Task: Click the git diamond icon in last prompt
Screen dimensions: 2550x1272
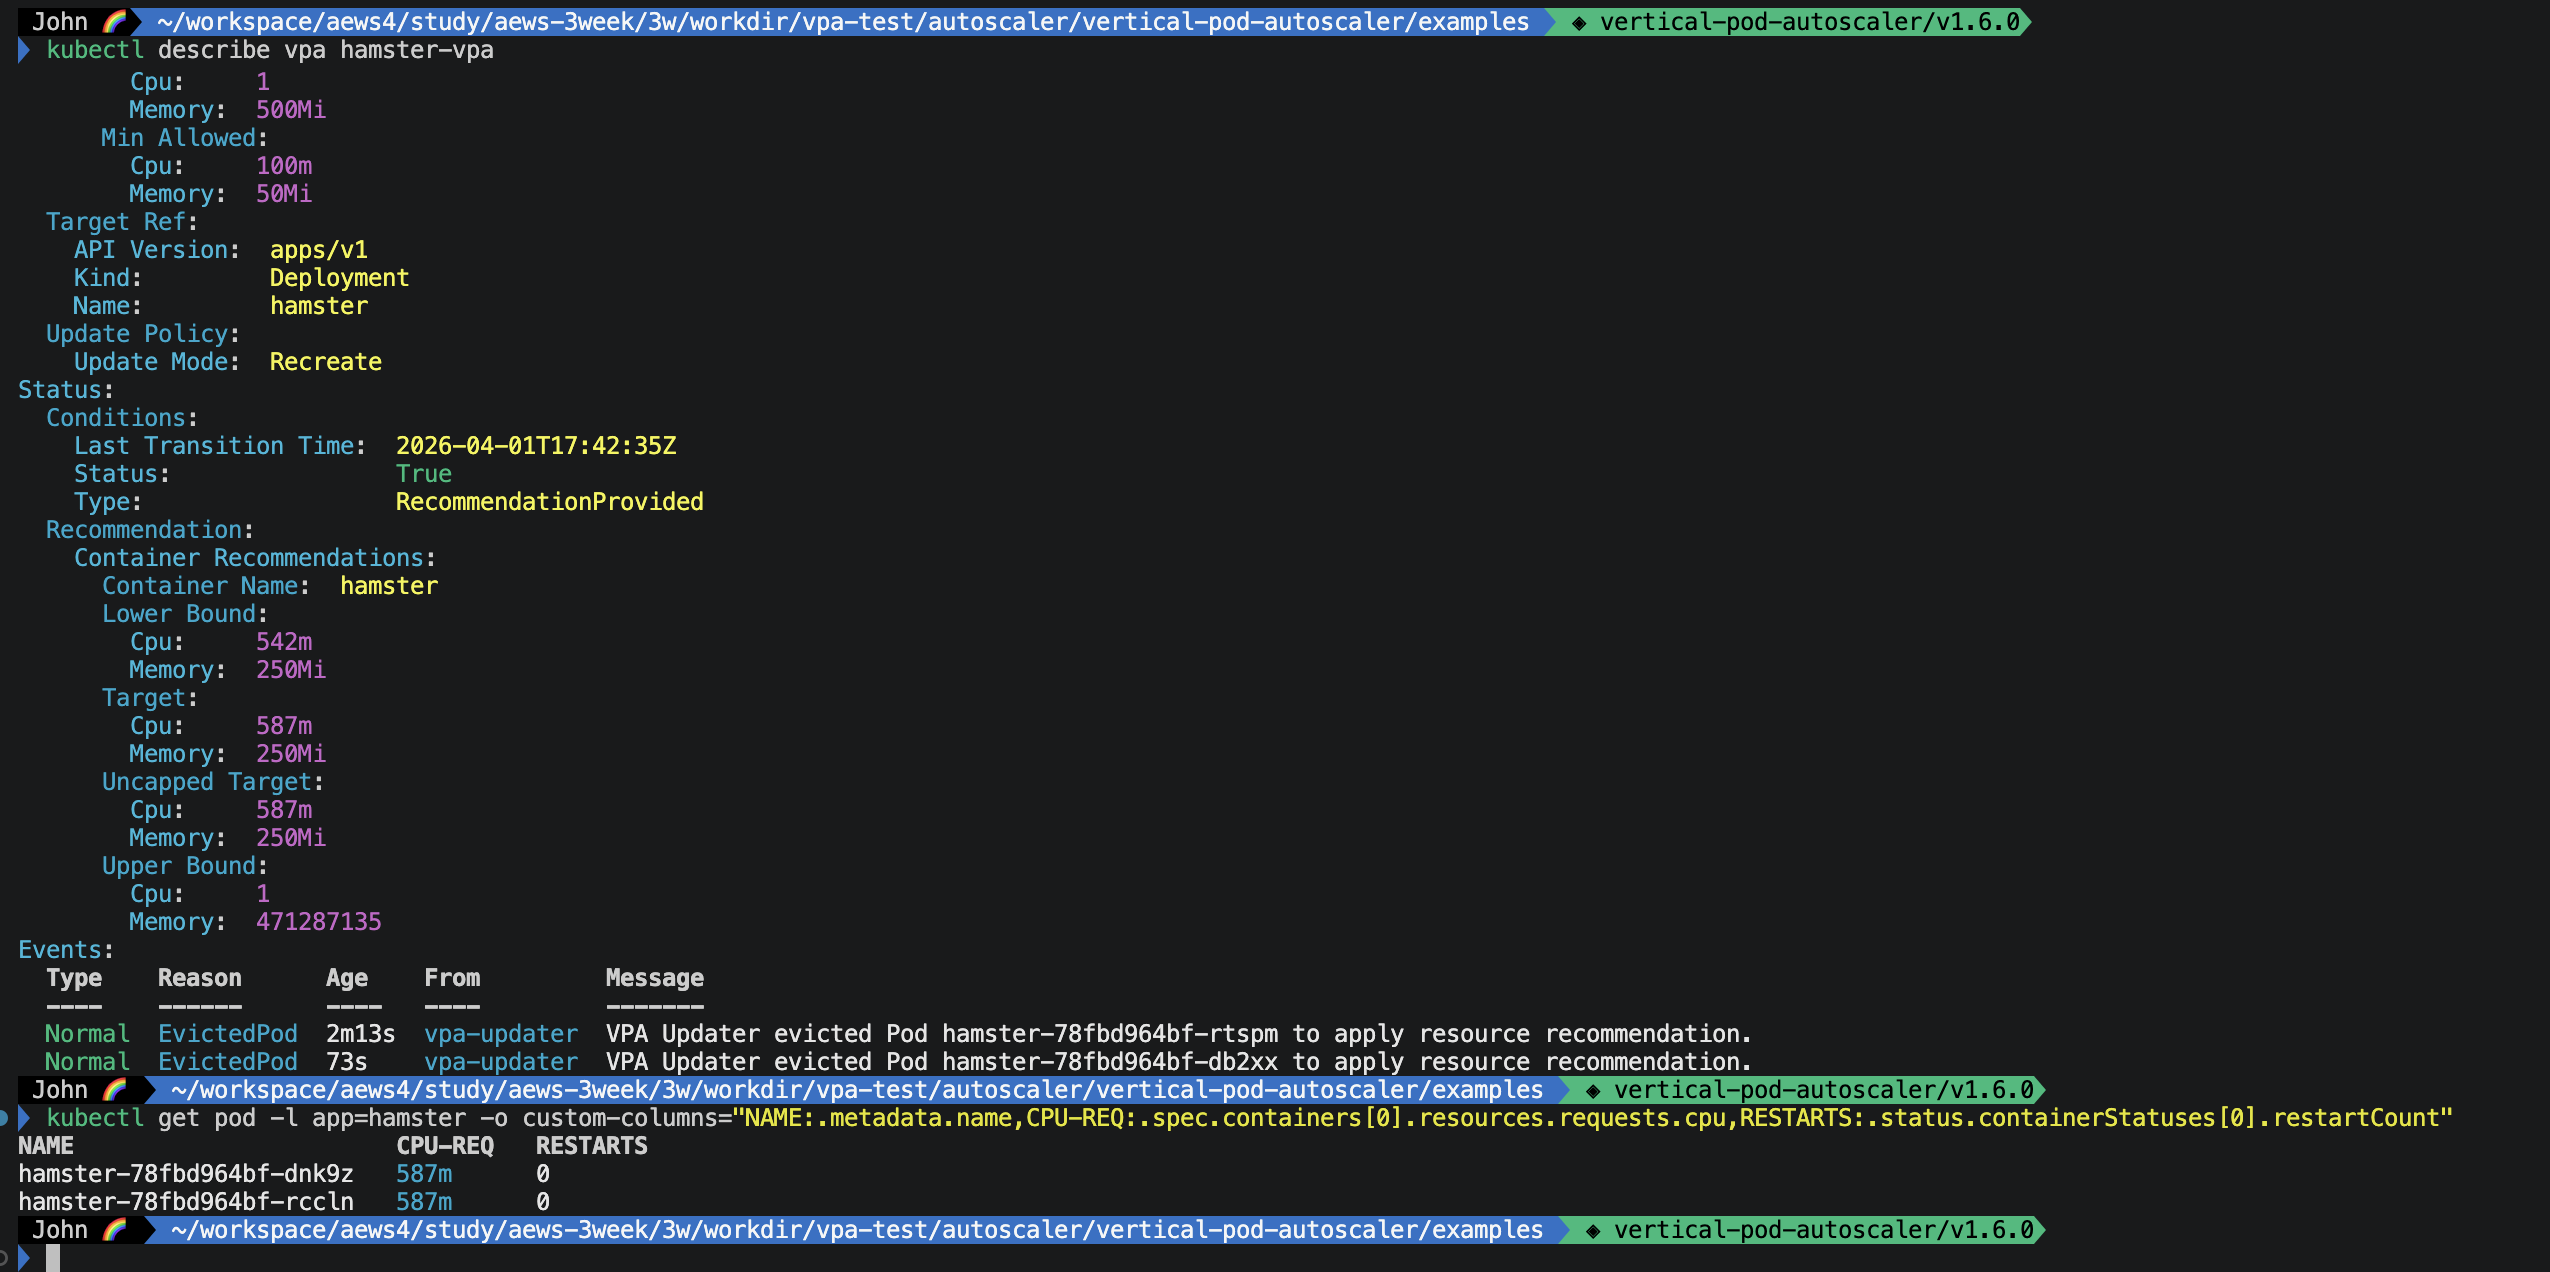Action: 1593,1230
